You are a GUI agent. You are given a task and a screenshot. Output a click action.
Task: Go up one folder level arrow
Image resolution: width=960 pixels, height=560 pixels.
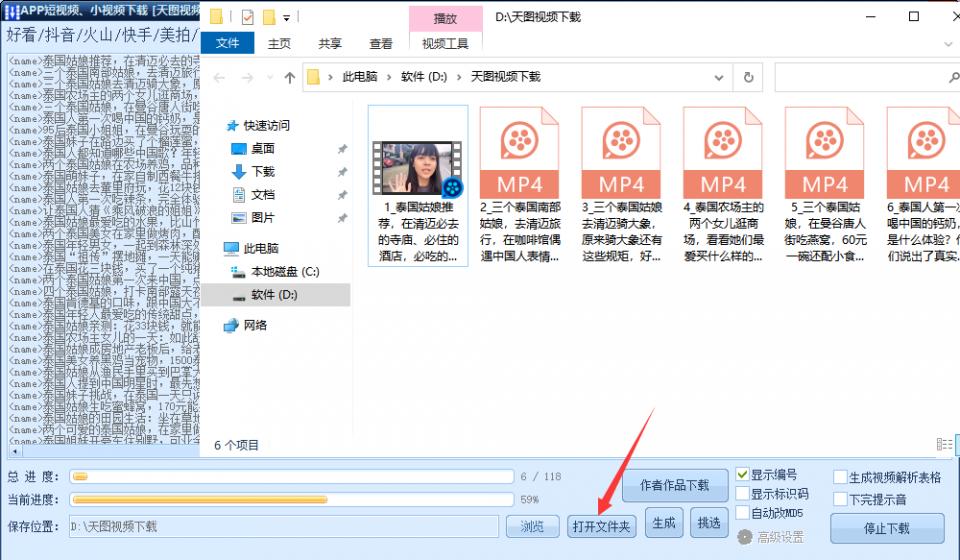pos(290,77)
